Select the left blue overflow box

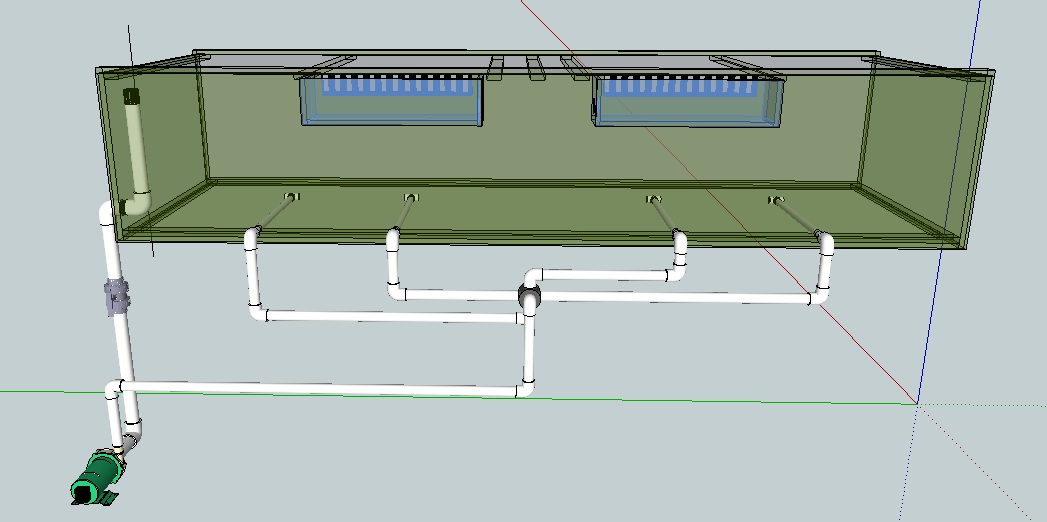(x=391, y=100)
